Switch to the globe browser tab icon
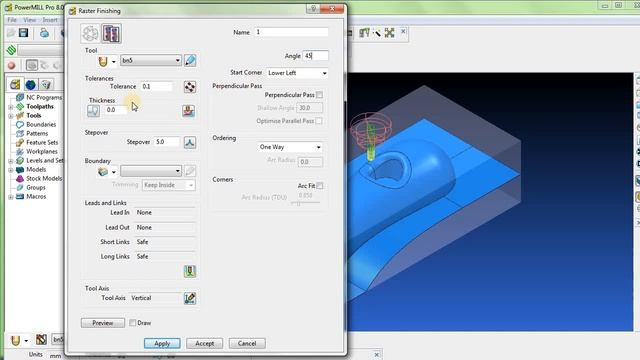Viewport: 640px width, 360px height. (x=31, y=85)
